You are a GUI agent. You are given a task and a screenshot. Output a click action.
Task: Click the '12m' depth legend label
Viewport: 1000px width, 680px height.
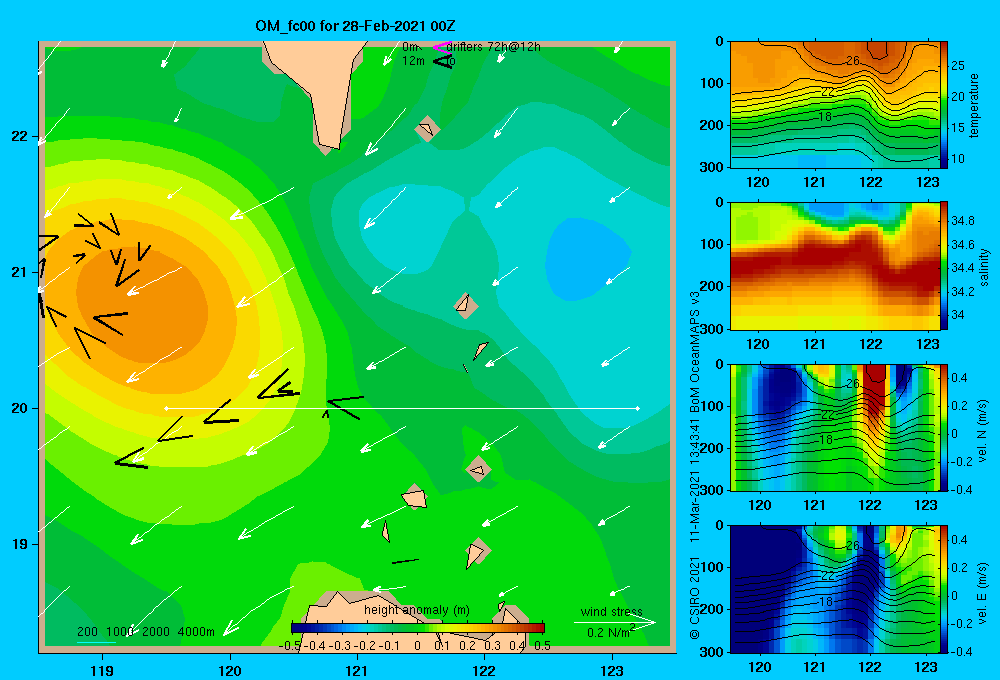coord(413,61)
